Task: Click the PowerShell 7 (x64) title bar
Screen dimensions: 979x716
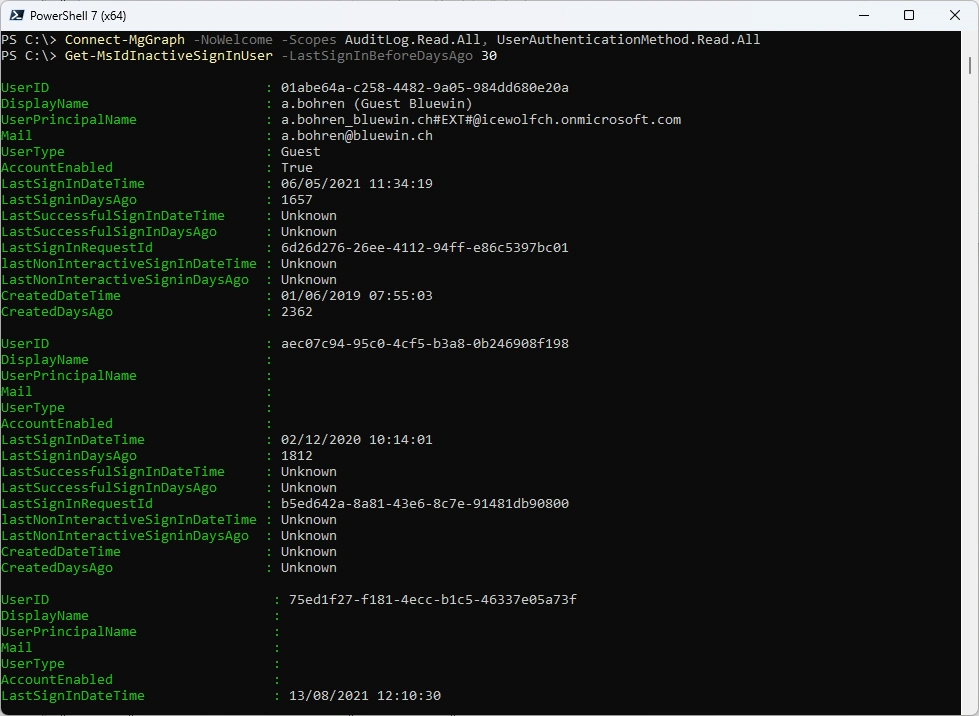Action: point(400,15)
